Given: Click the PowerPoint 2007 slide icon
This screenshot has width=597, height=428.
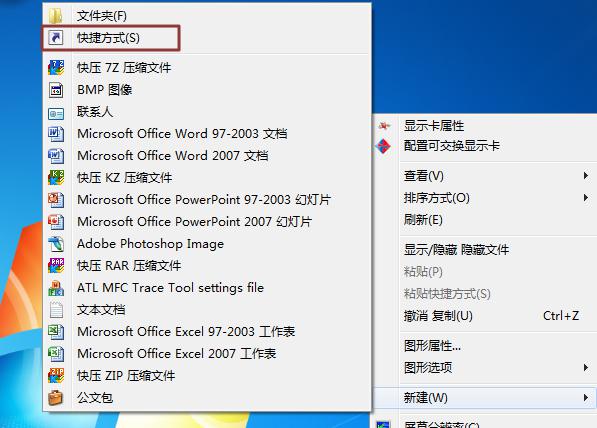Looking at the screenshot, I should tap(56, 222).
